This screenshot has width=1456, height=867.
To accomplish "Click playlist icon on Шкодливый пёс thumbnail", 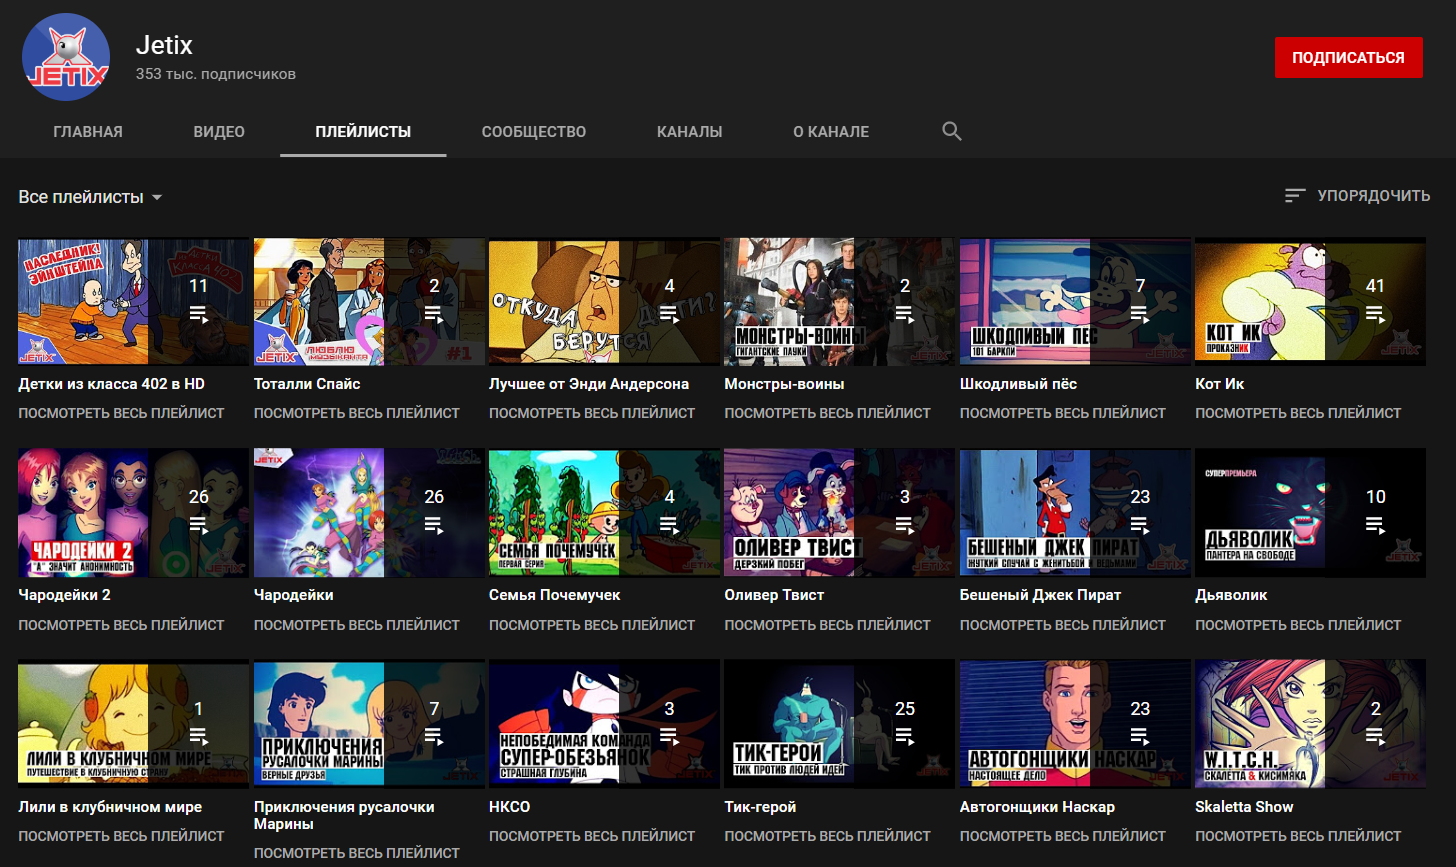I will [x=1139, y=314].
